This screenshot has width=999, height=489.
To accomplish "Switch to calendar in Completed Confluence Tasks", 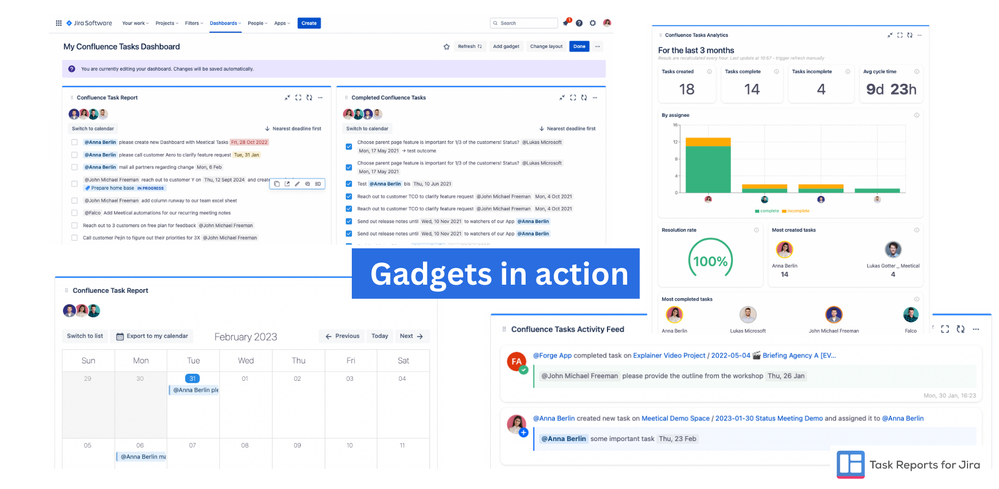I will (x=367, y=129).
